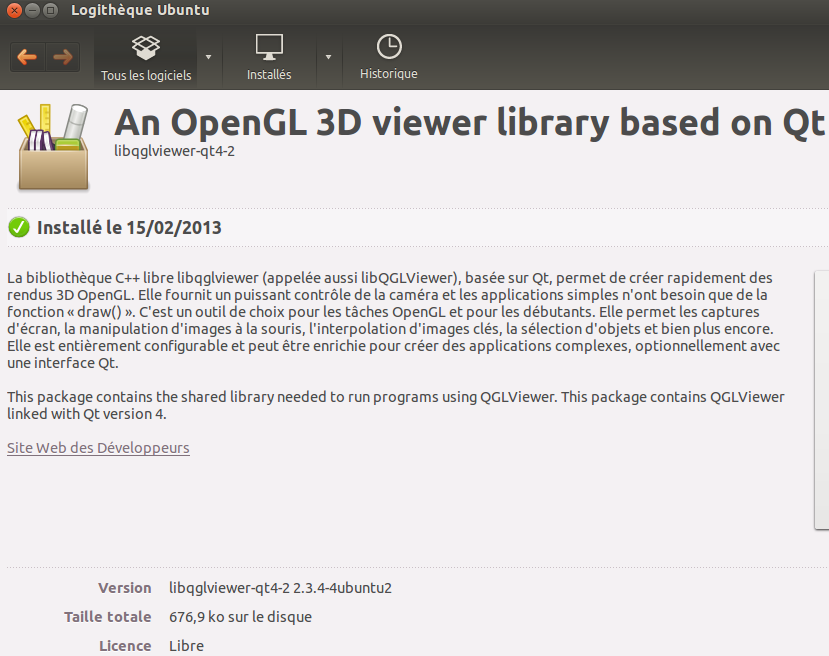Open the Site Web des Développeurs link
The width and height of the screenshot is (829, 656).
coord(98,448)
